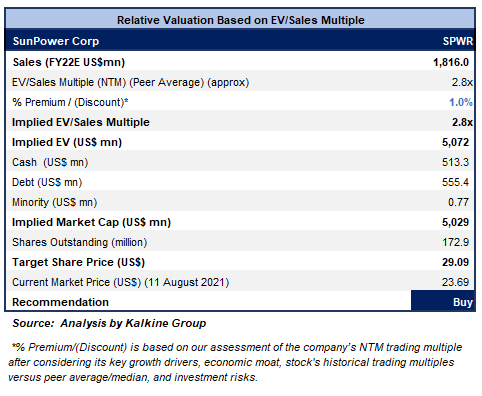Select the Source: Analysis by Kalkine Group text
This screenshot has height=396, width=482.
tap(109, 323)
